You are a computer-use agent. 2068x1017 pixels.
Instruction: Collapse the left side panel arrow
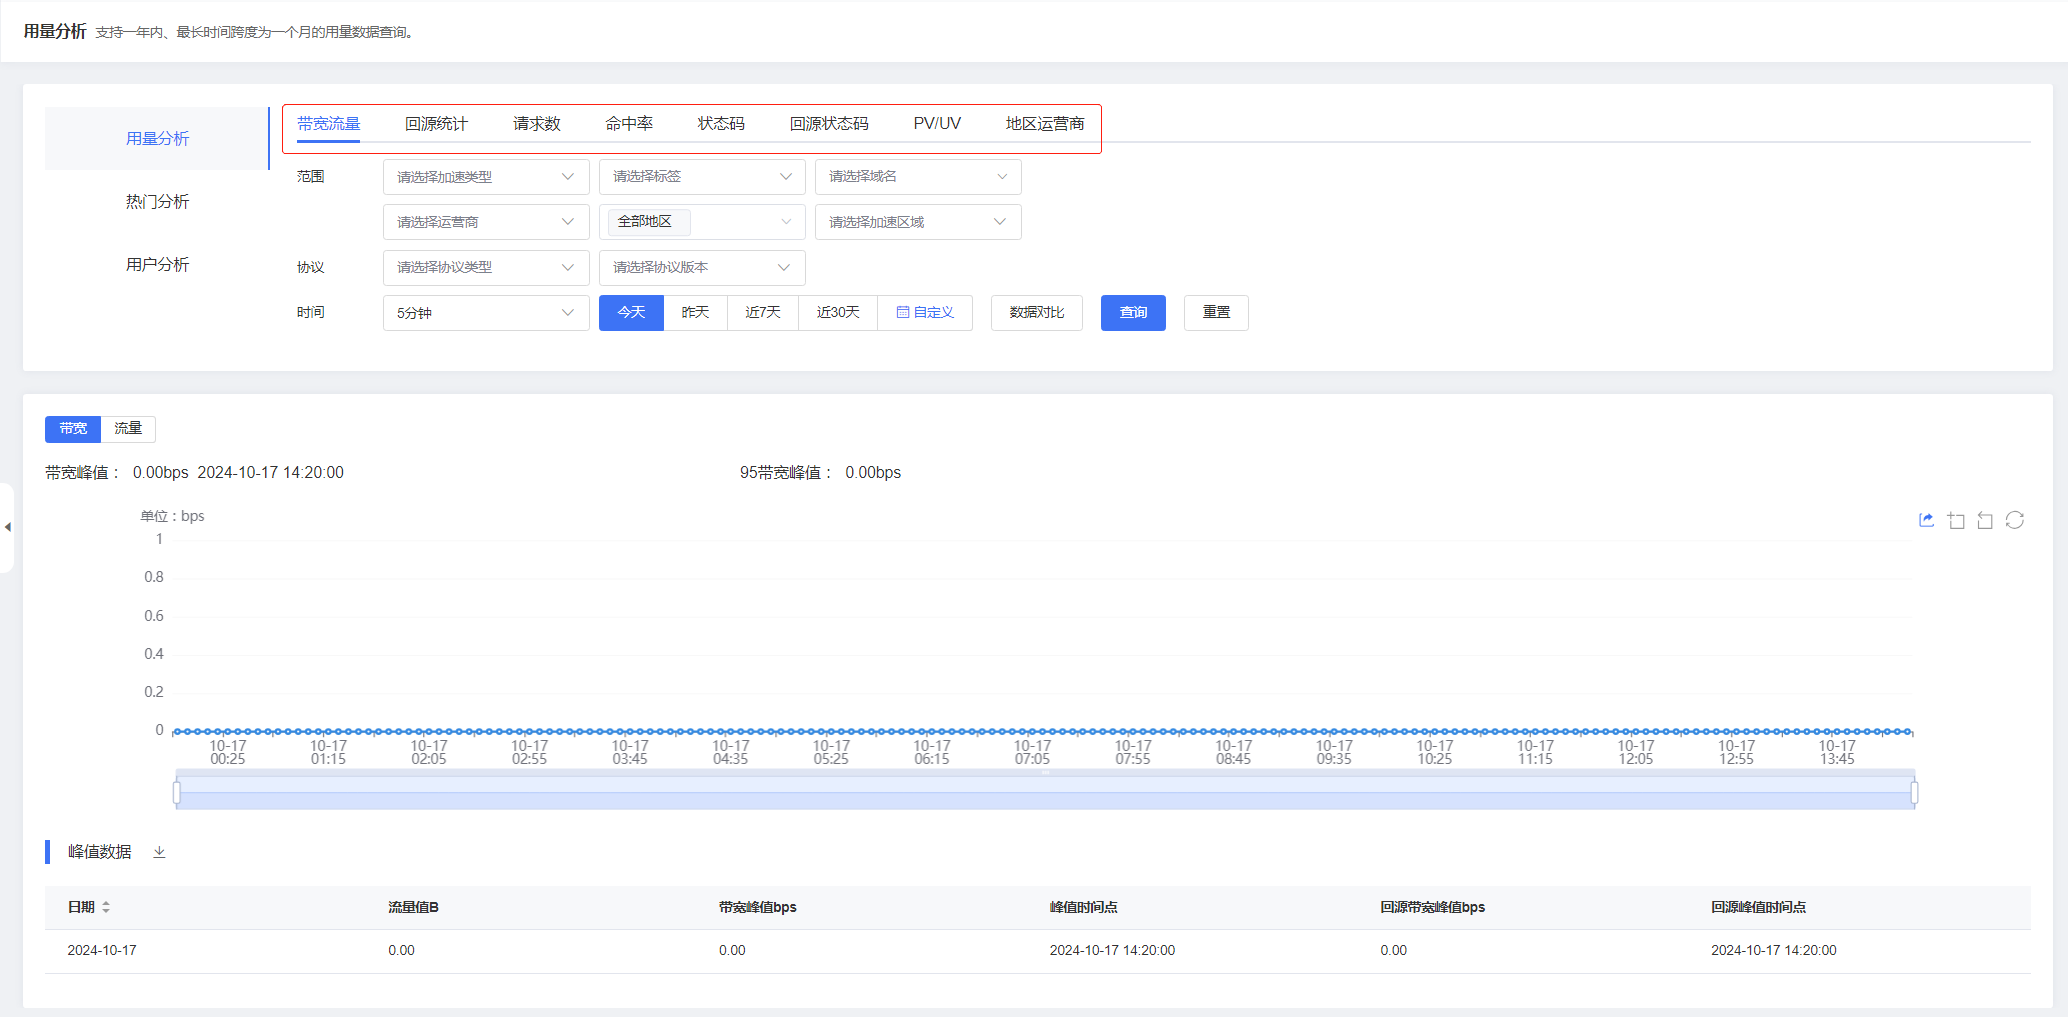pos(7,527)
